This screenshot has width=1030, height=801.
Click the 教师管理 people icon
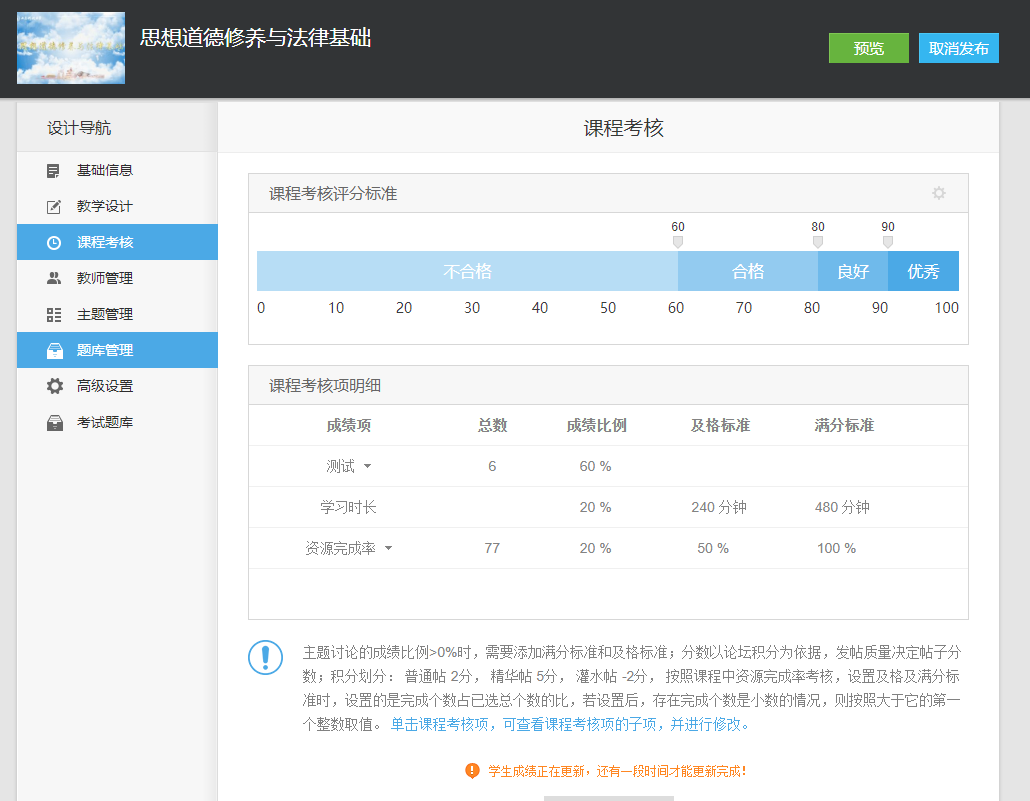[54, 279]
